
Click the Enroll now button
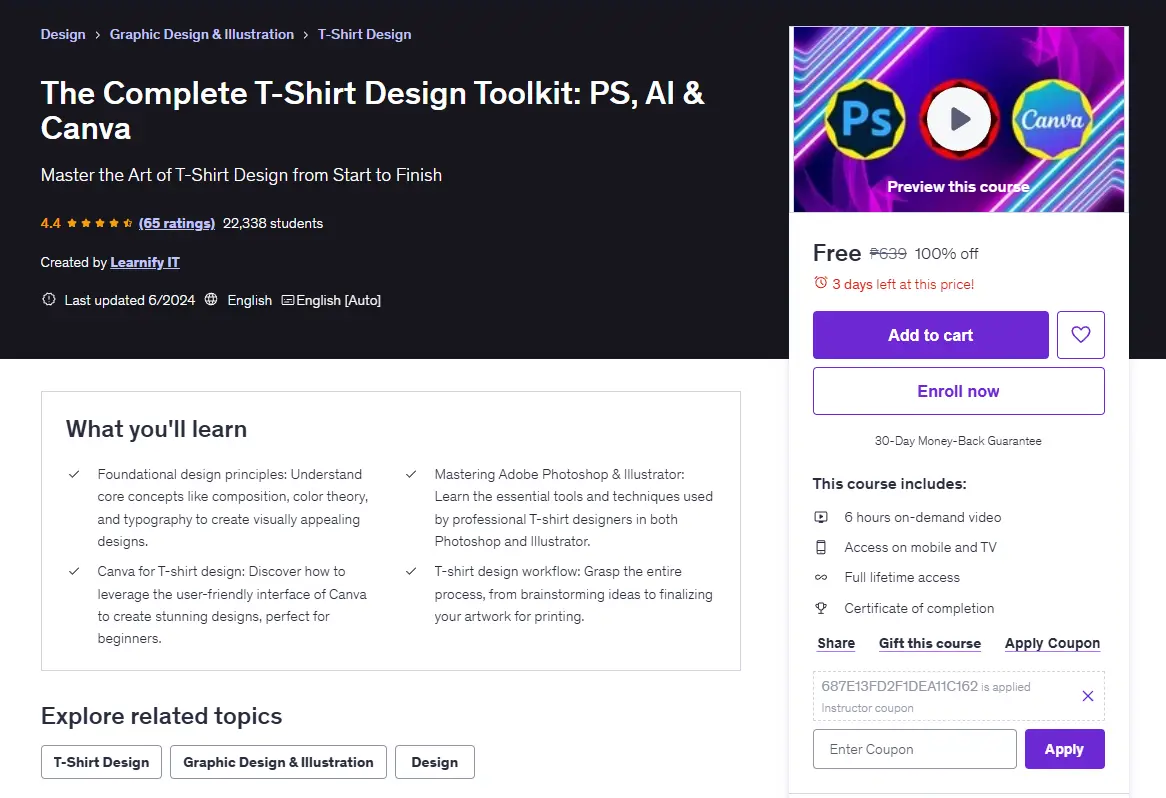pos(959,391)
